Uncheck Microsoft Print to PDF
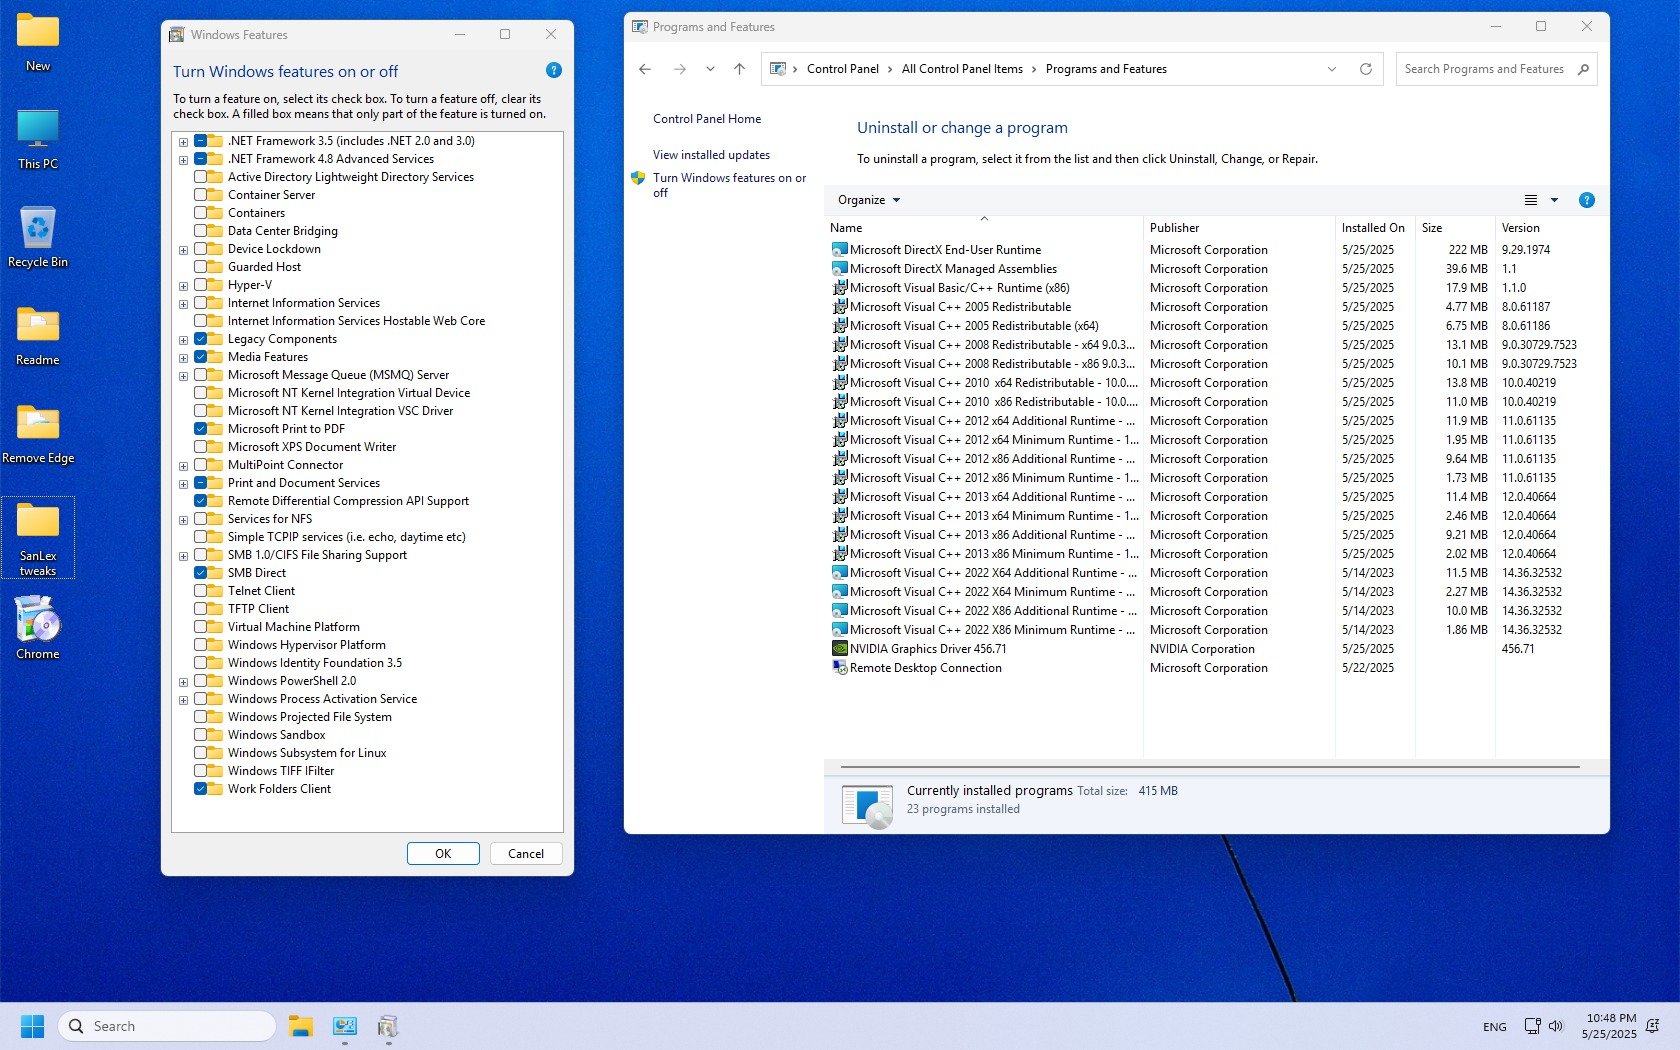This screenshot has height=1050, width=1680. [201, 429]
